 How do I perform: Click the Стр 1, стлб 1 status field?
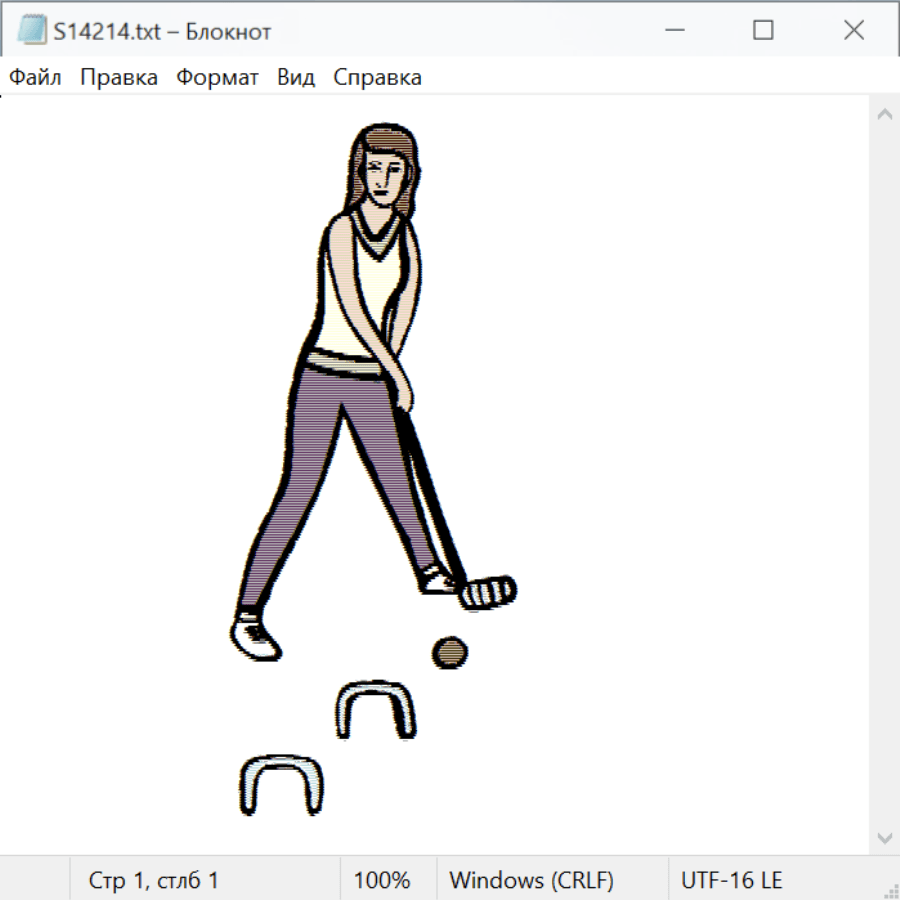(154, 880)
